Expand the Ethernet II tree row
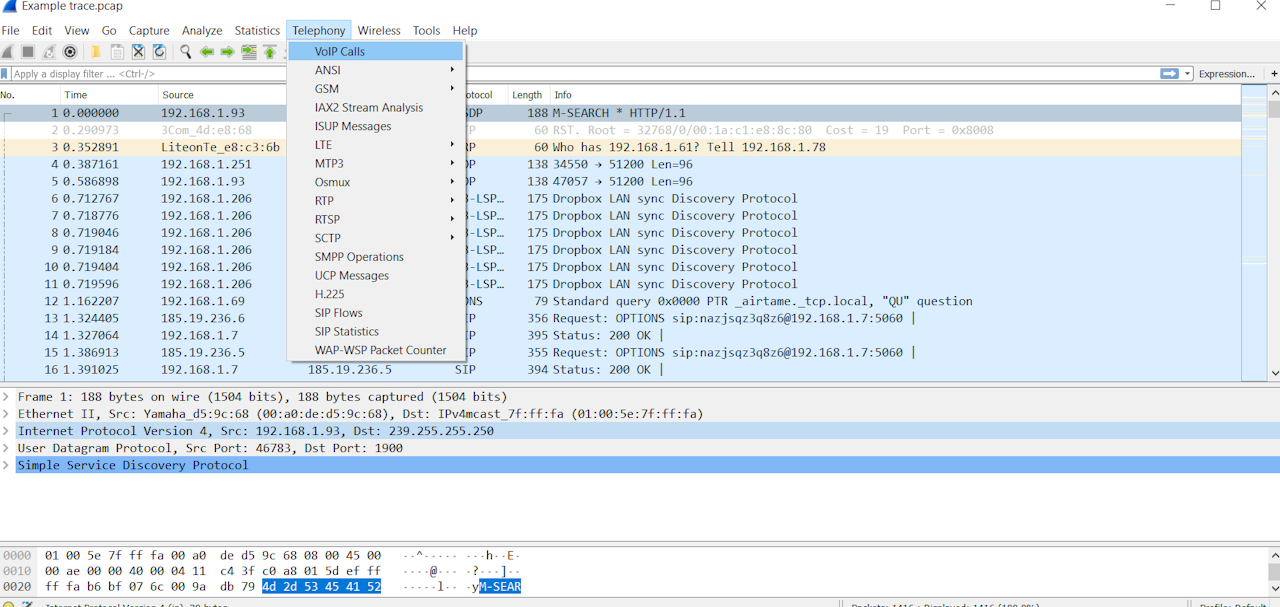 tap(7, 414)
